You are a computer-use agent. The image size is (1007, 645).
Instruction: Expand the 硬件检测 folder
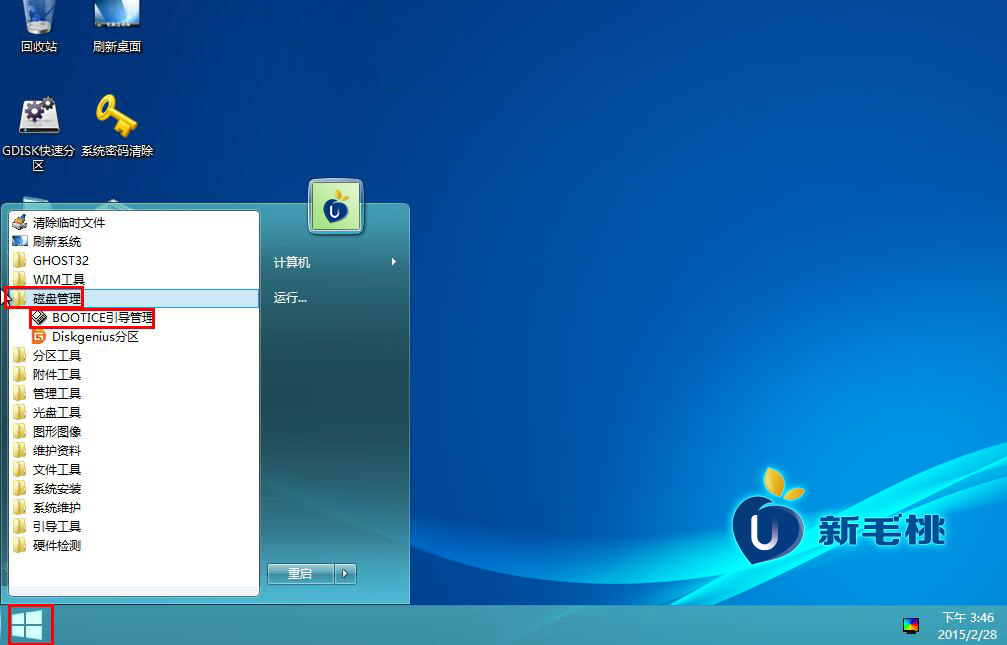(134, 545)
